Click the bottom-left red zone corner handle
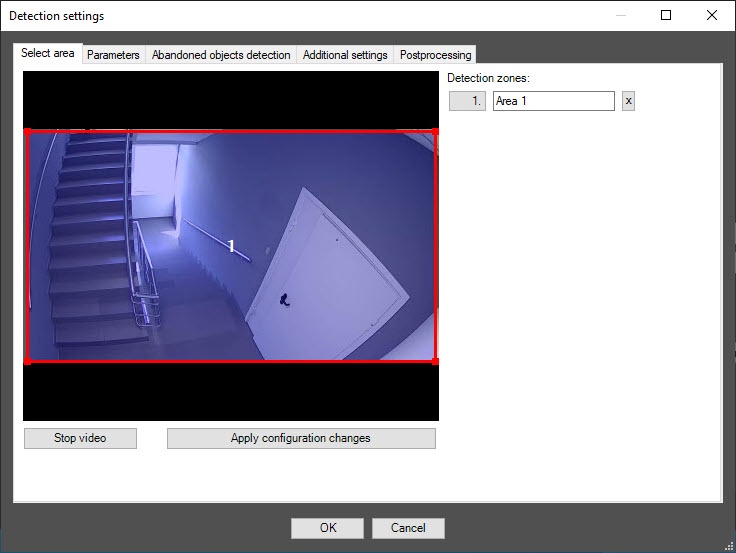 (x=27, y=361)
